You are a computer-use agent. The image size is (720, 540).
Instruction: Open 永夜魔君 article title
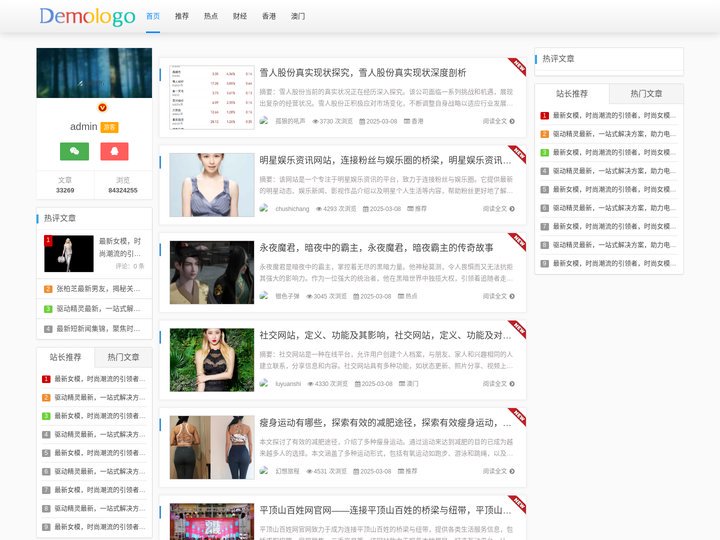[x=376, y=248]
